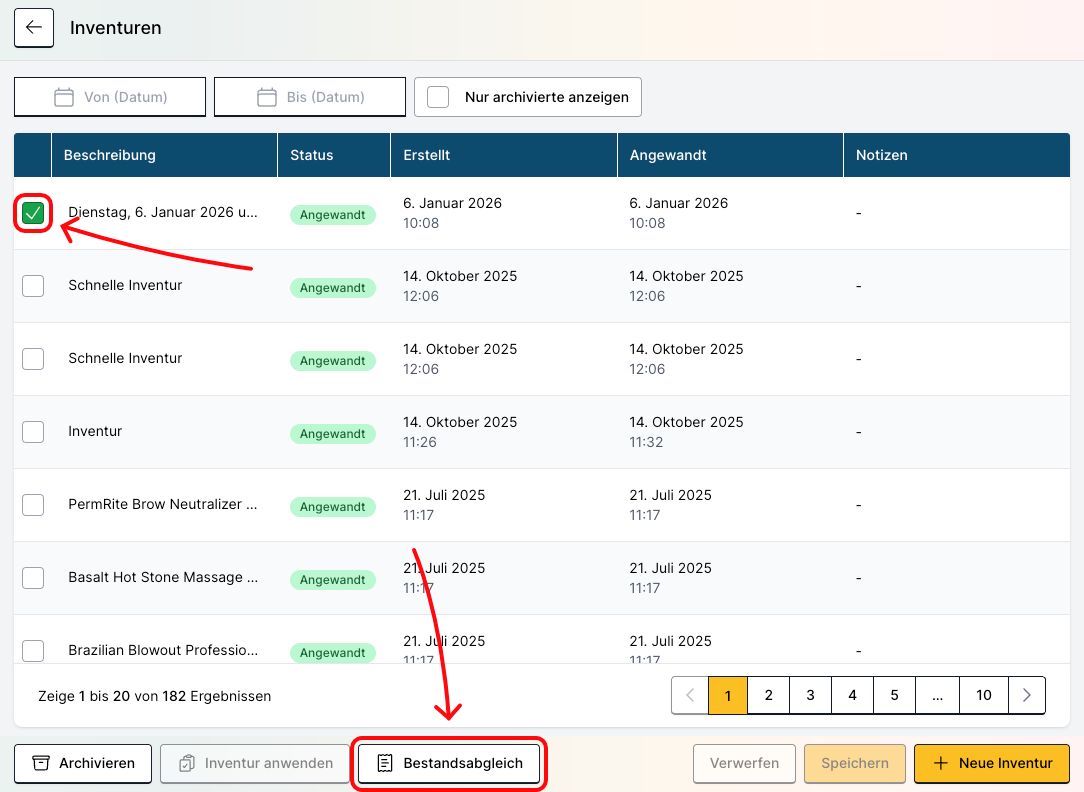Click the plus icon on Neue Inventur
The image size is (1084, 792).
click(940, 763)
